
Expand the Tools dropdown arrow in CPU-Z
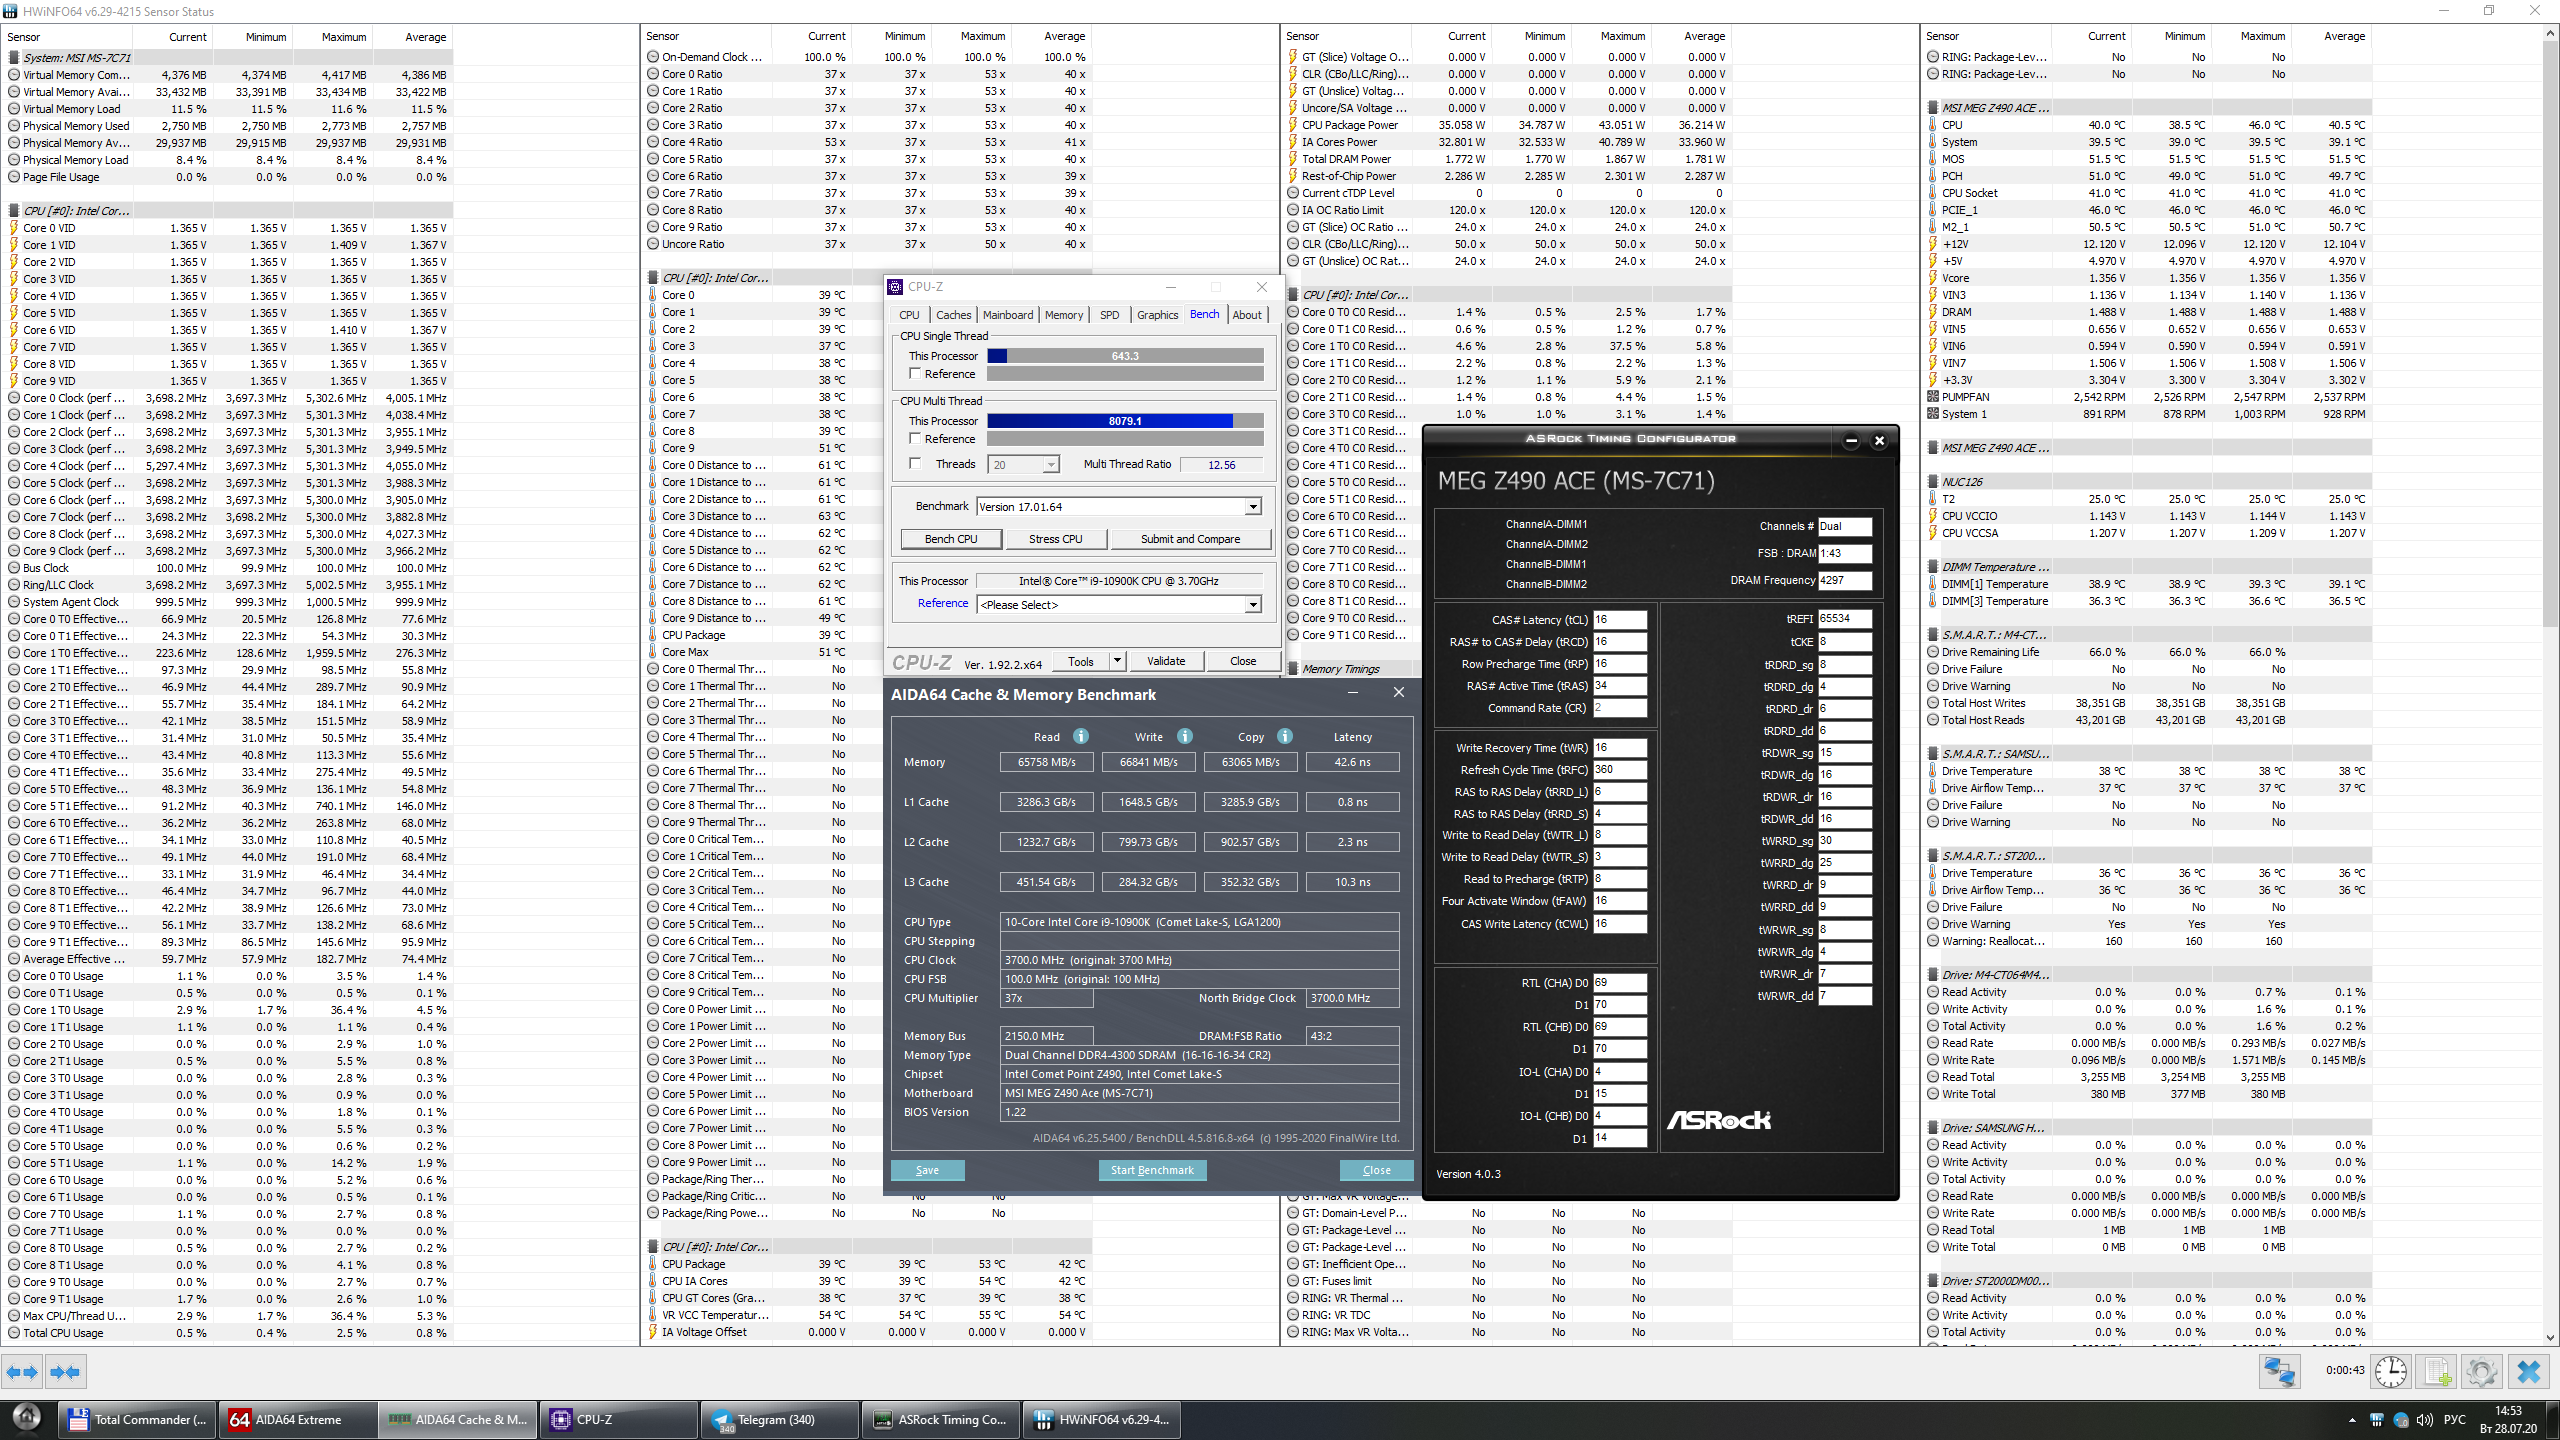[1117, 661]
